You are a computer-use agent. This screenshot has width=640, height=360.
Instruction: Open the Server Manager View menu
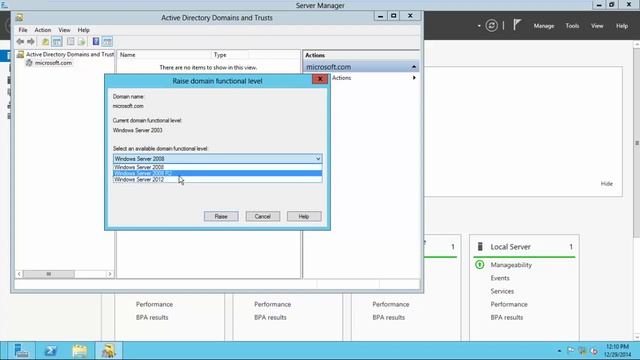click(x=597, y=26)
